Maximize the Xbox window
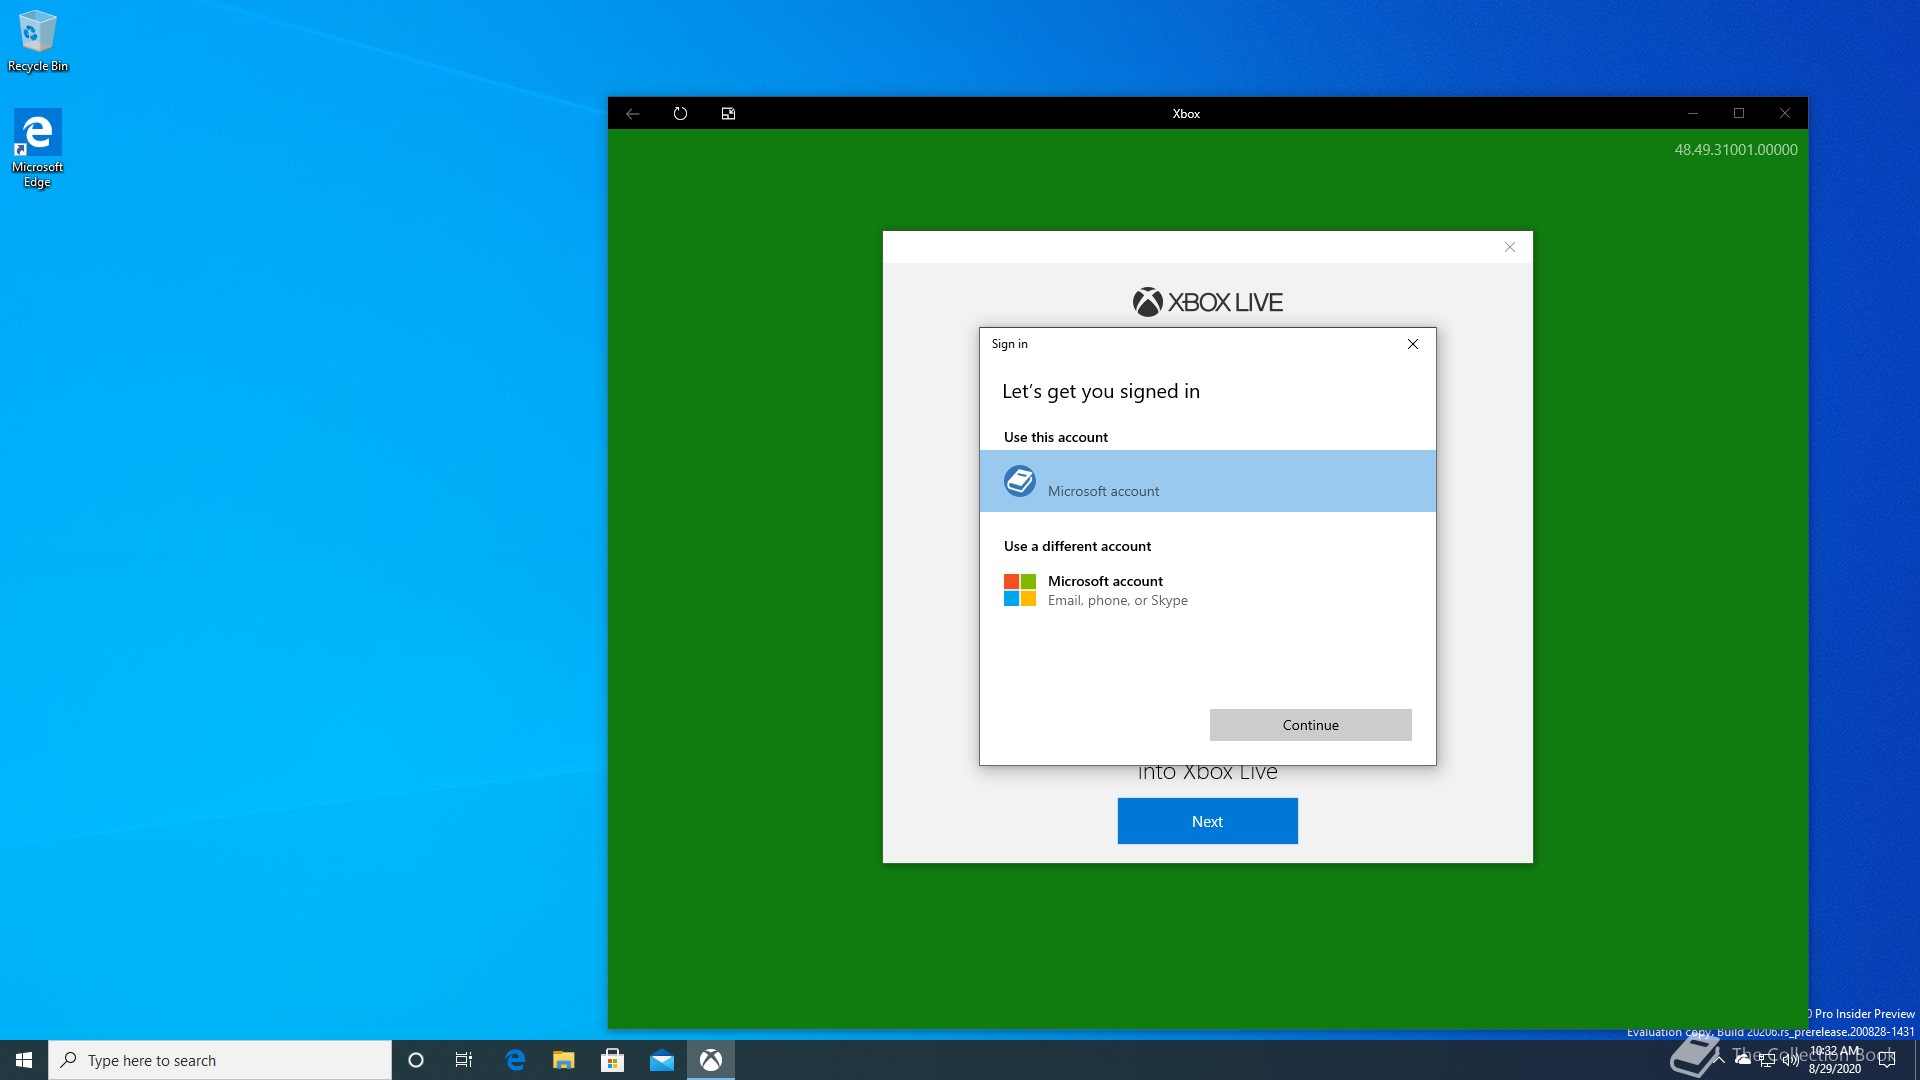1920x1080 pixels. point(1739,113)
